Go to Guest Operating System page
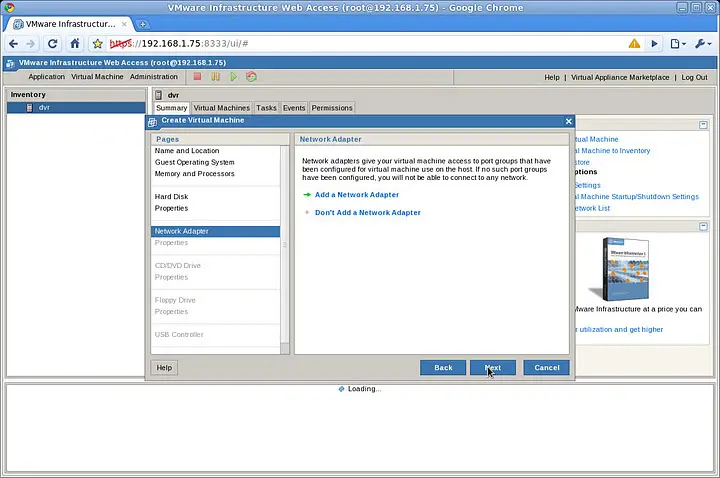This screenshot has height=478, width=720. click(194, 162)
